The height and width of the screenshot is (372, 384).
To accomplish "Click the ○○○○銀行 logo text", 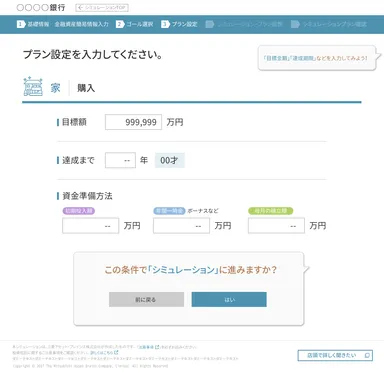I will [41, 7].
